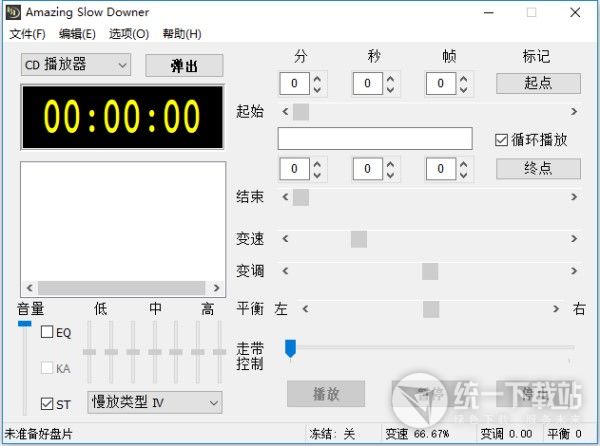Viewport: 600px width, 446px height.
Task: Click the 音量 volume slider handle
Action: click(24, 324)
